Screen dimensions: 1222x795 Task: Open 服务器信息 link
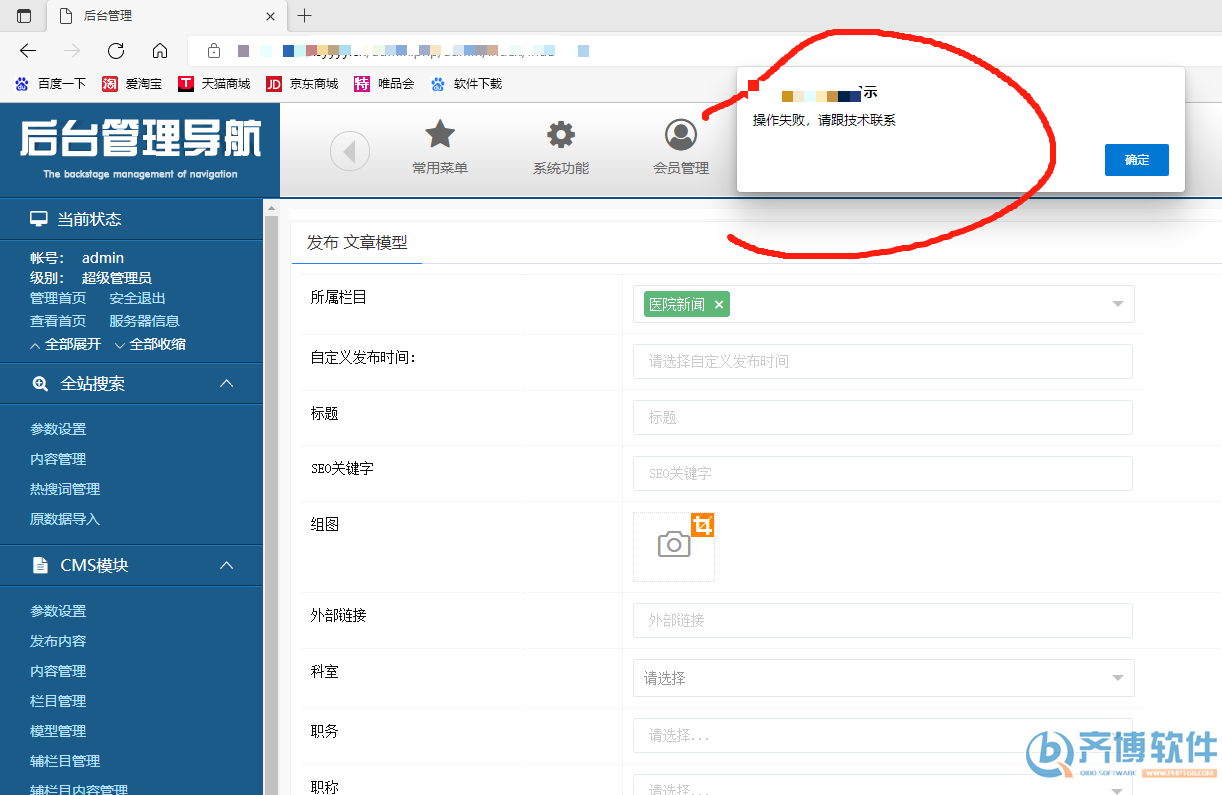[145, 321]
